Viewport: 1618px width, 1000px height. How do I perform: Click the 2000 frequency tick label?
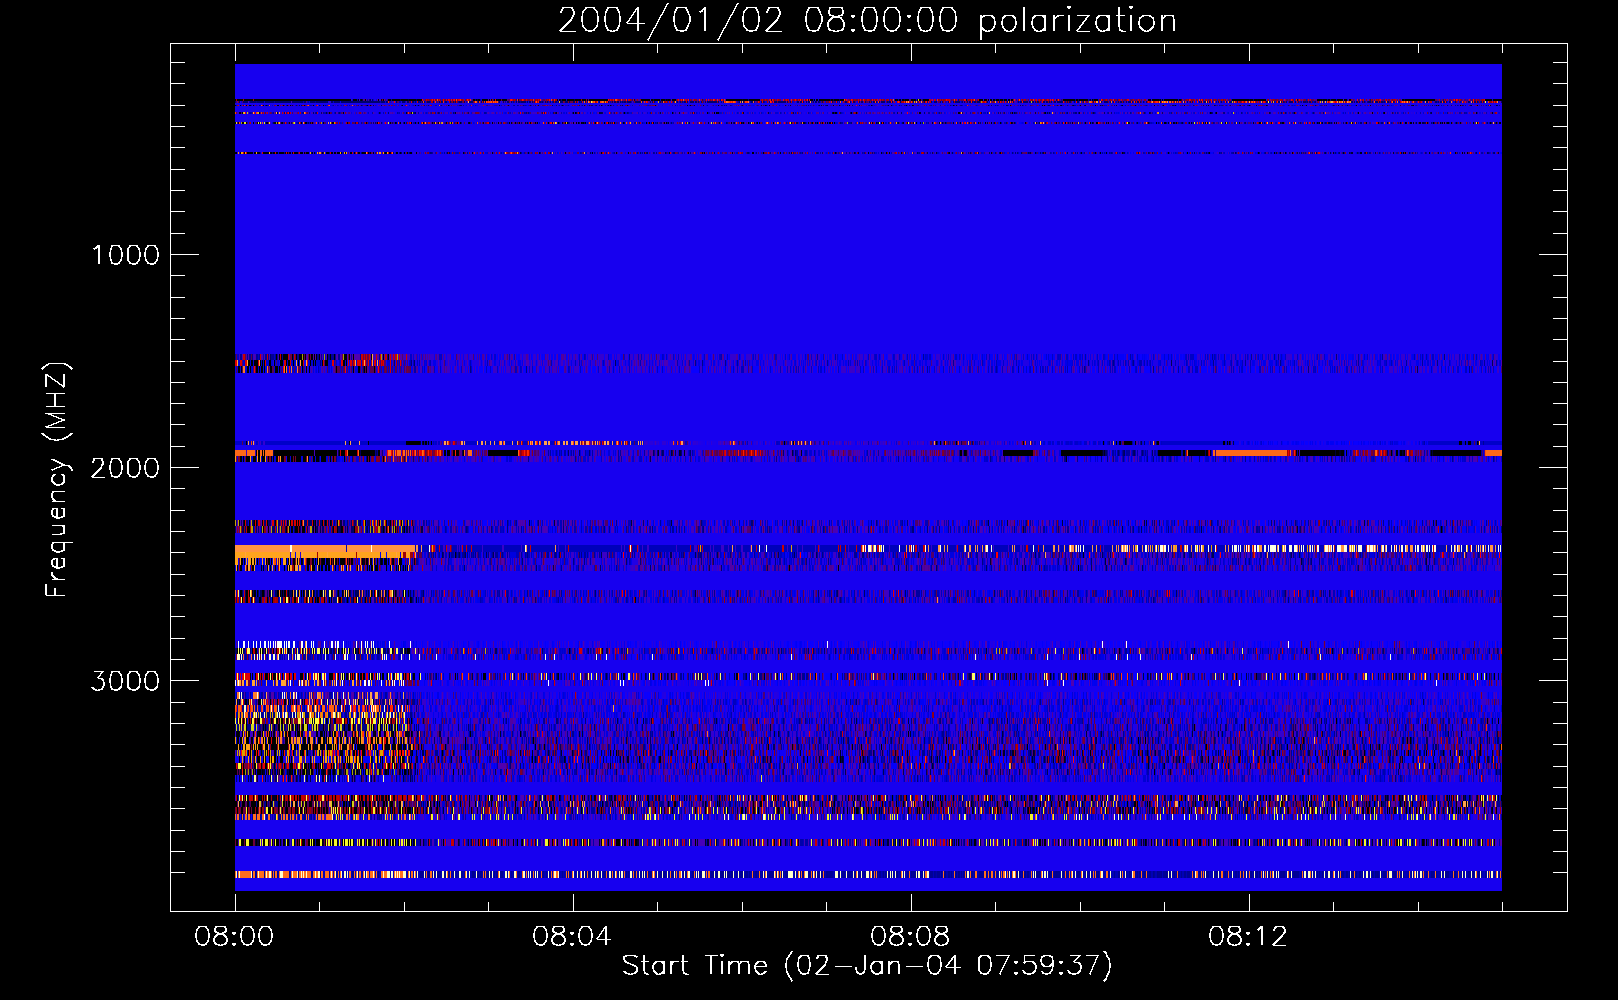click(x=125, y=468)
